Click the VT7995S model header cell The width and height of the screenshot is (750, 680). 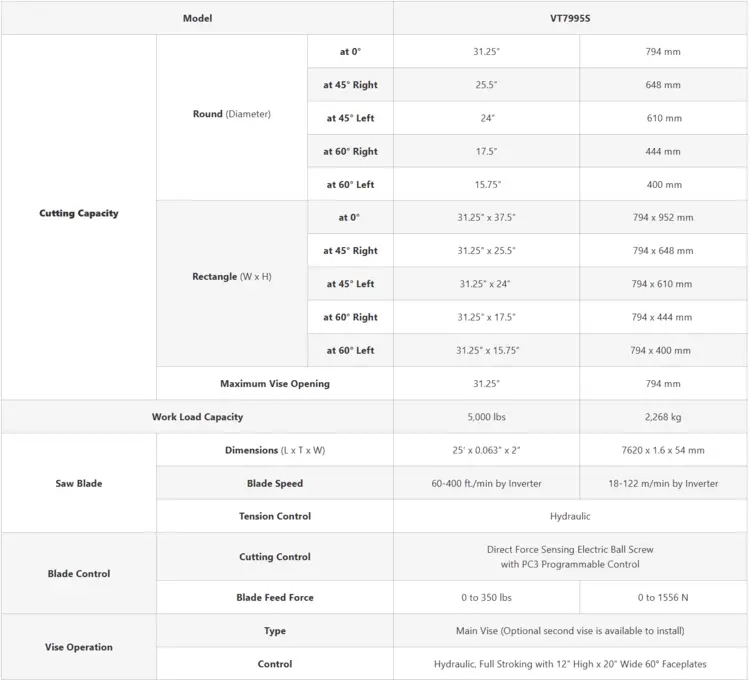[570, 18]
